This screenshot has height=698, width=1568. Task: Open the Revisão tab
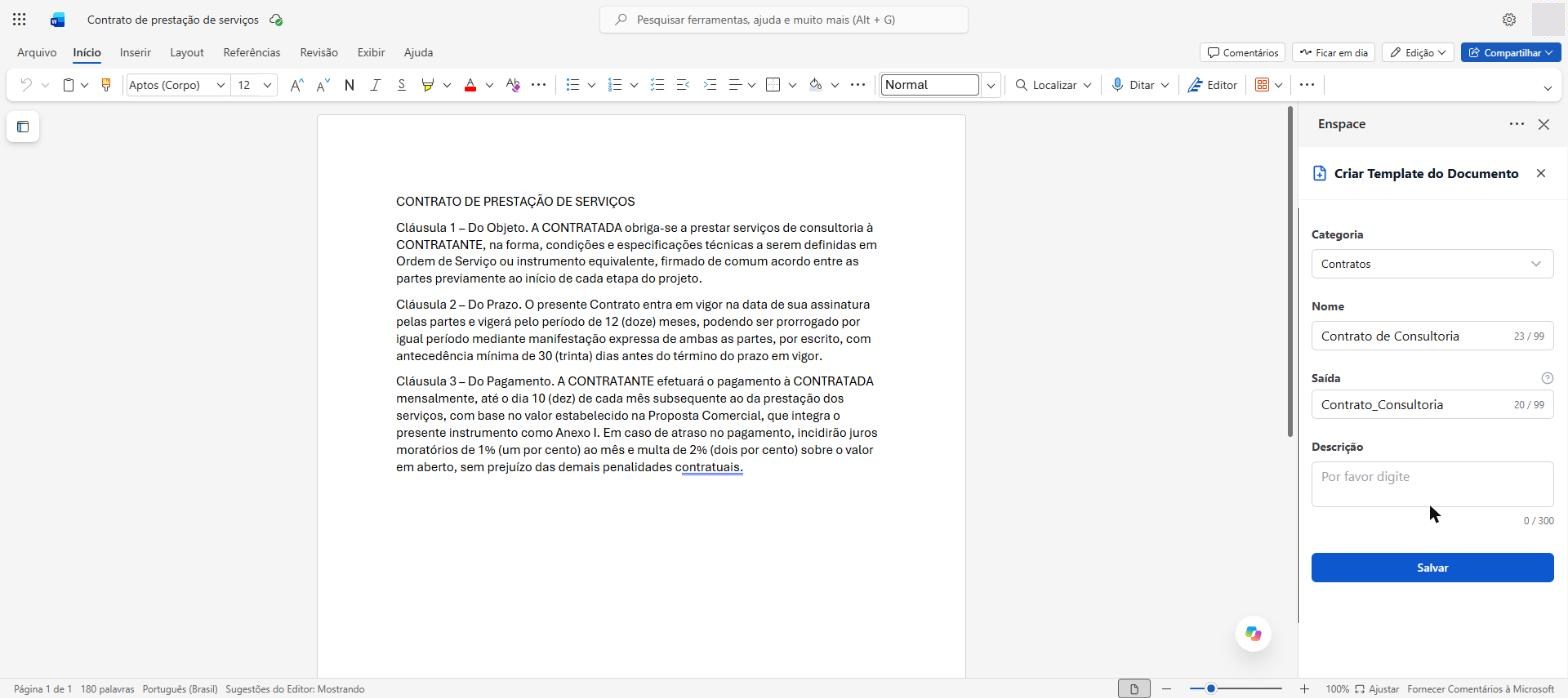point(319,53)
